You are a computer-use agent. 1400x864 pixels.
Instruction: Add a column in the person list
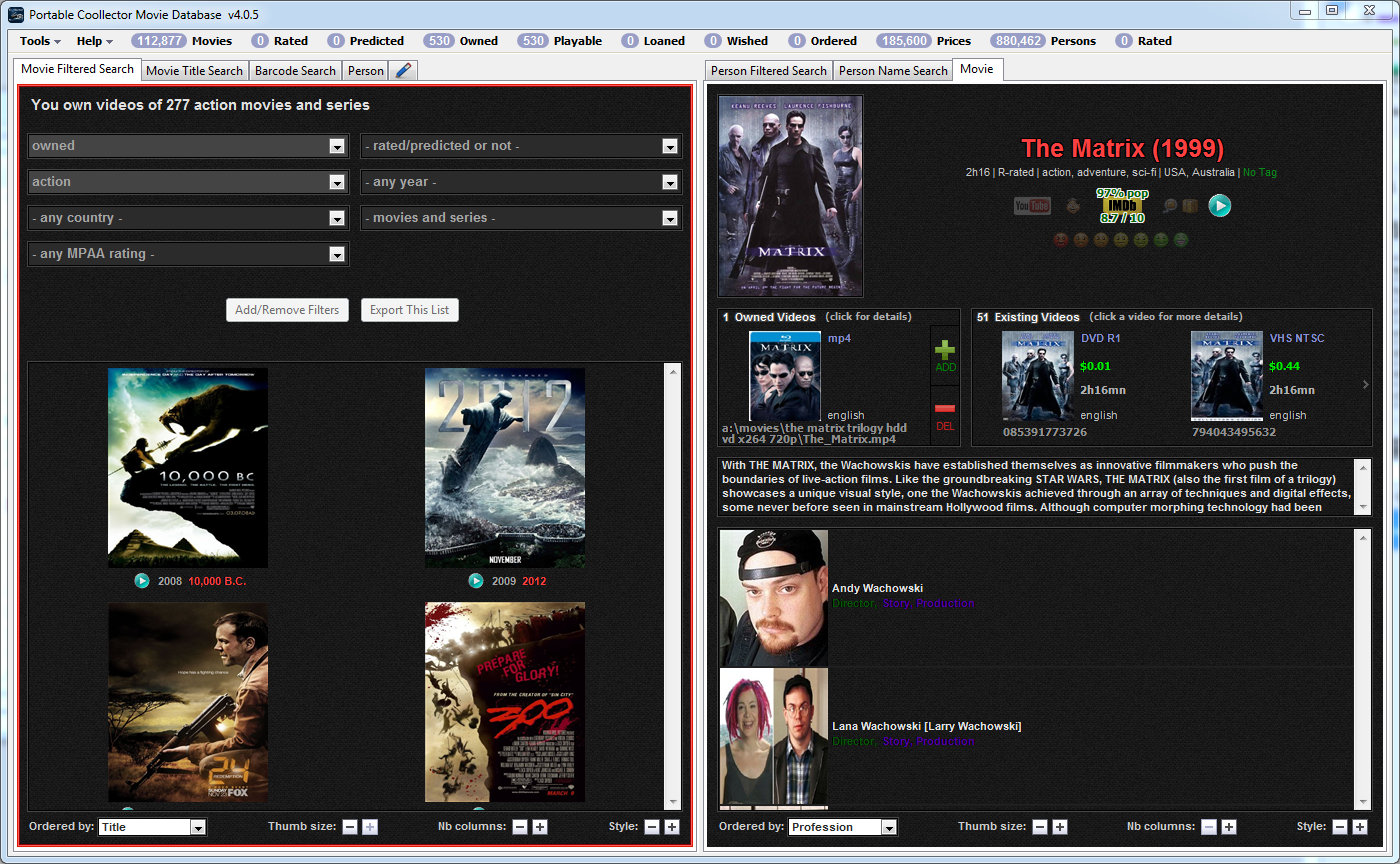(1229, 827)
